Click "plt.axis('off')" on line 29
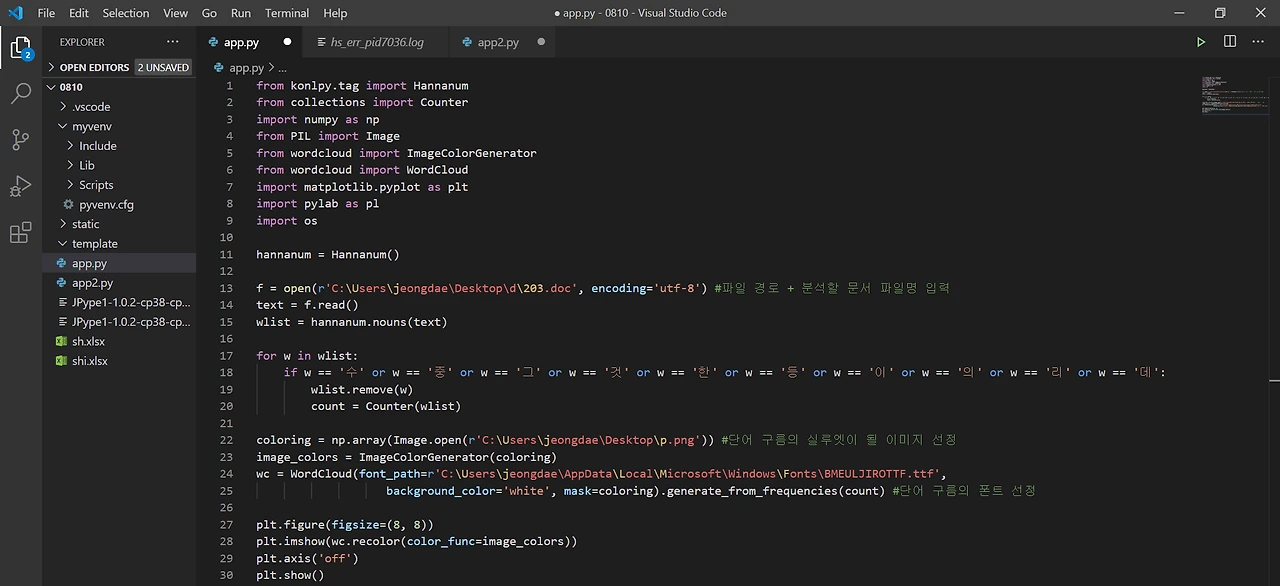This screenshot has width=1280, height=586. (x=307, y=558)
